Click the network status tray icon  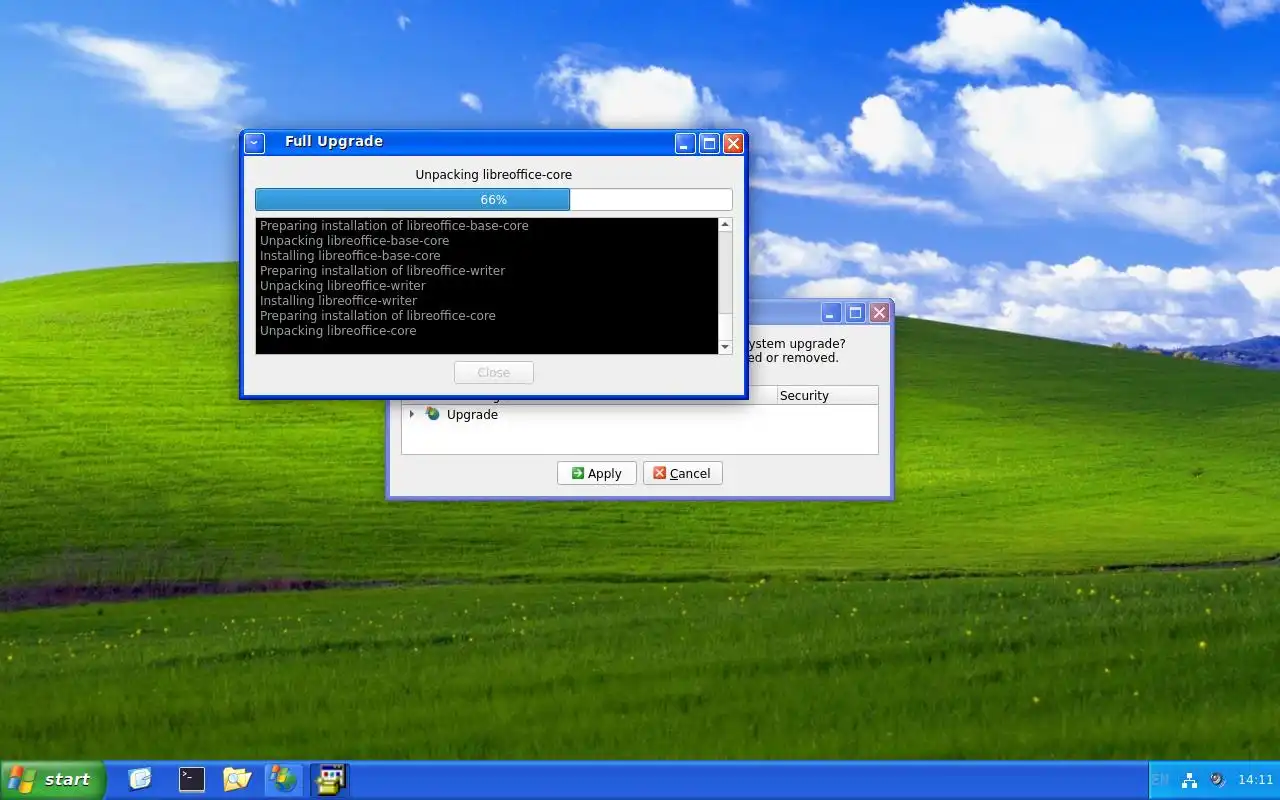[x=1189, y=780]
